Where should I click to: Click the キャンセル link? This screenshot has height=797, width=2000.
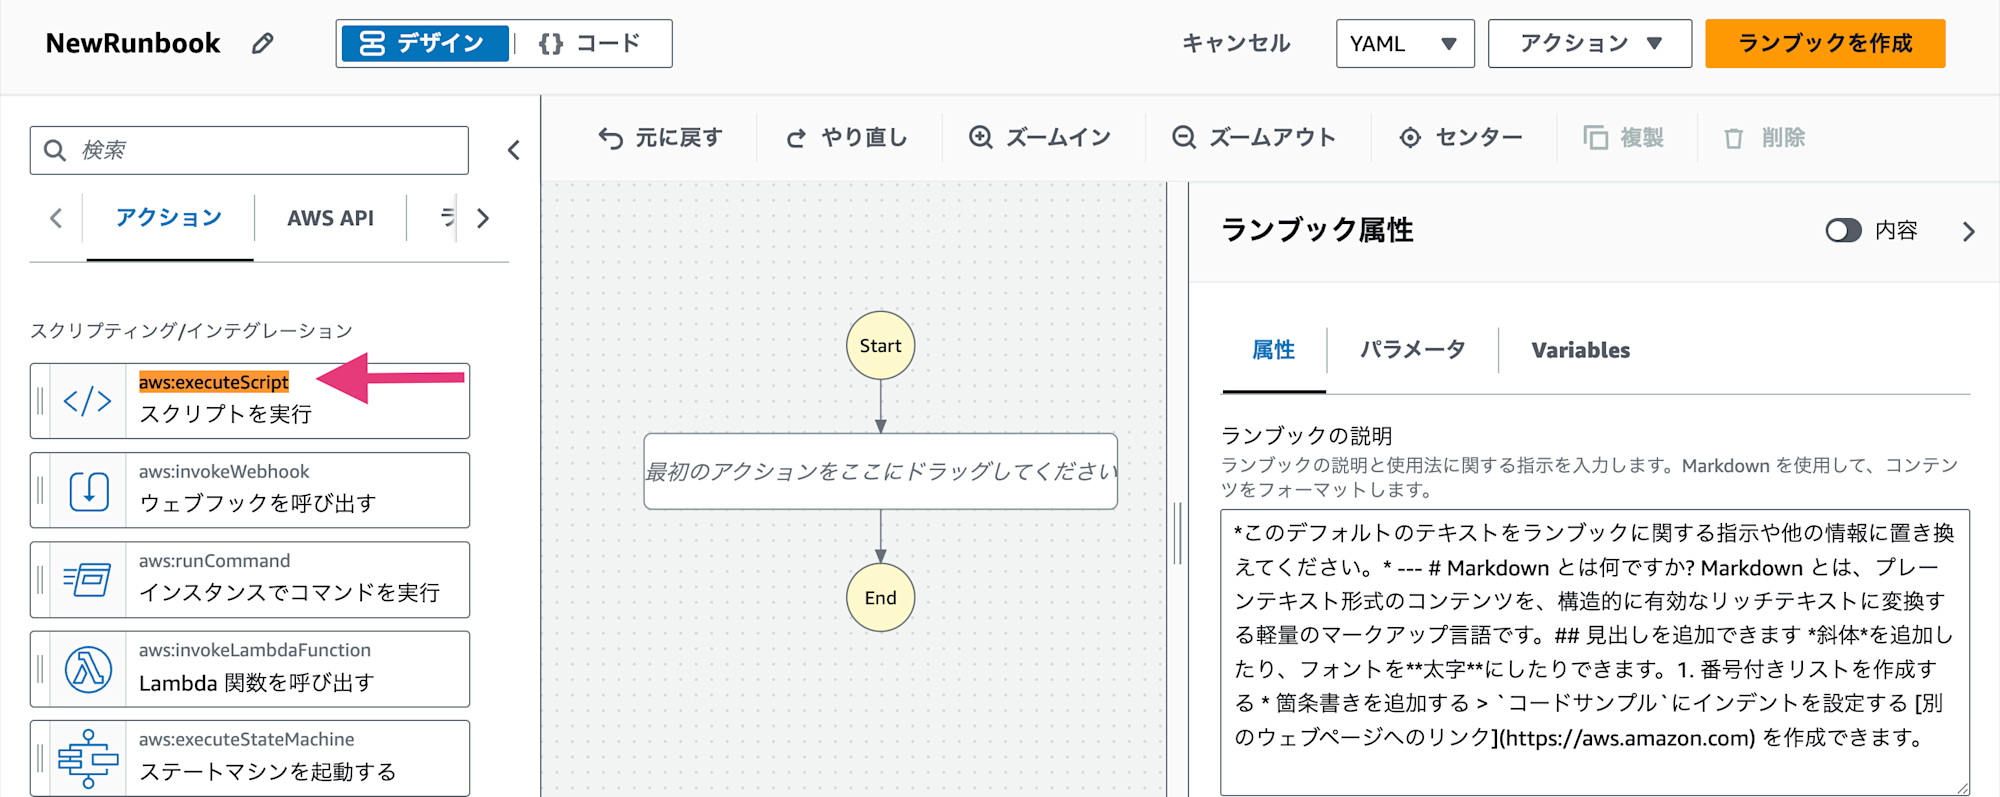coord(1236,43)
